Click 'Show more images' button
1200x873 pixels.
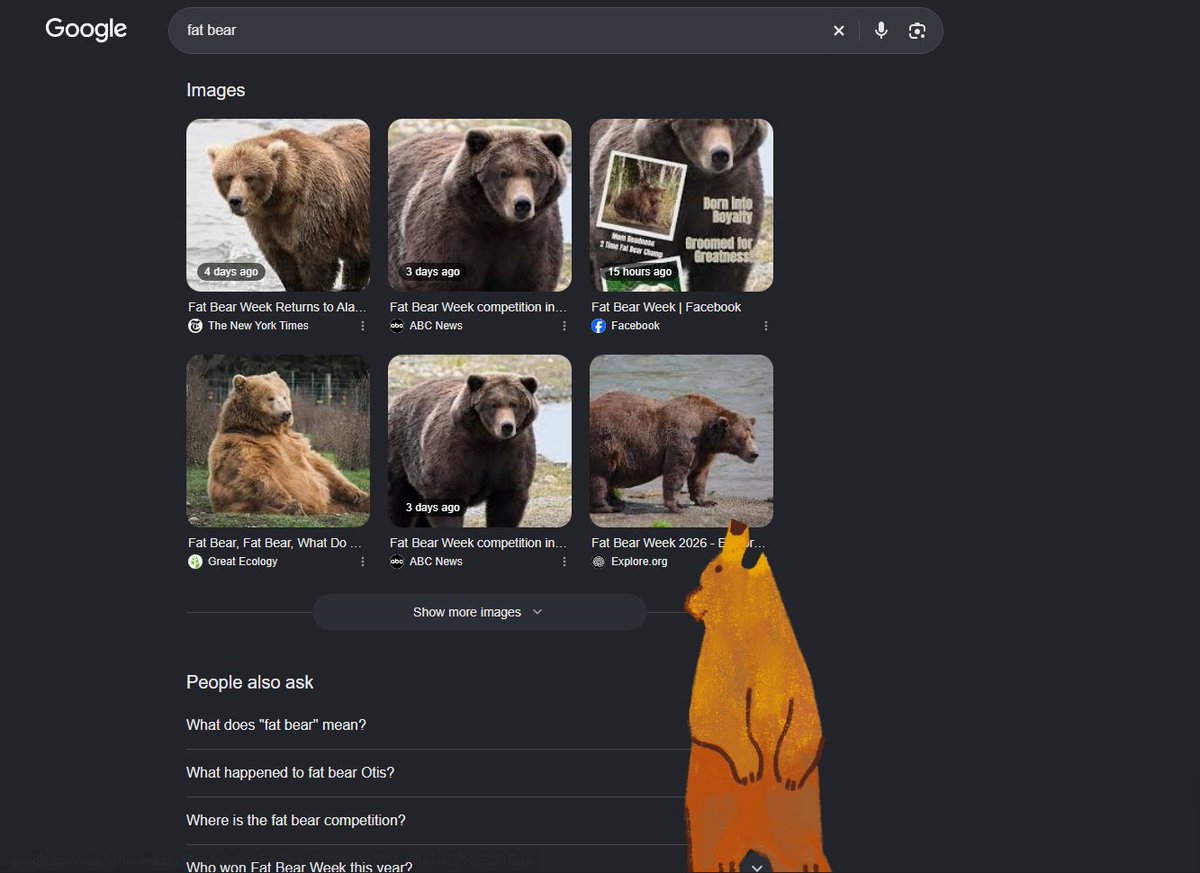click(x=479, y=612)
